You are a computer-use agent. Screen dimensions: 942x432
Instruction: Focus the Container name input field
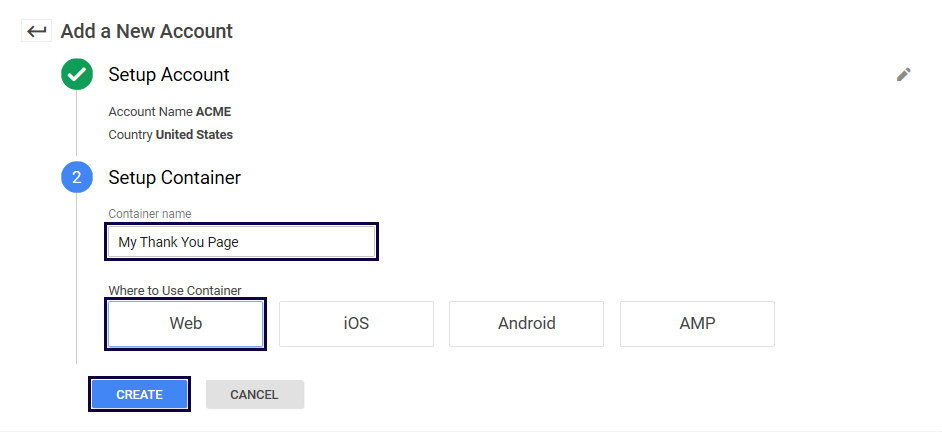pyautogui.click(x=241, y=242)
